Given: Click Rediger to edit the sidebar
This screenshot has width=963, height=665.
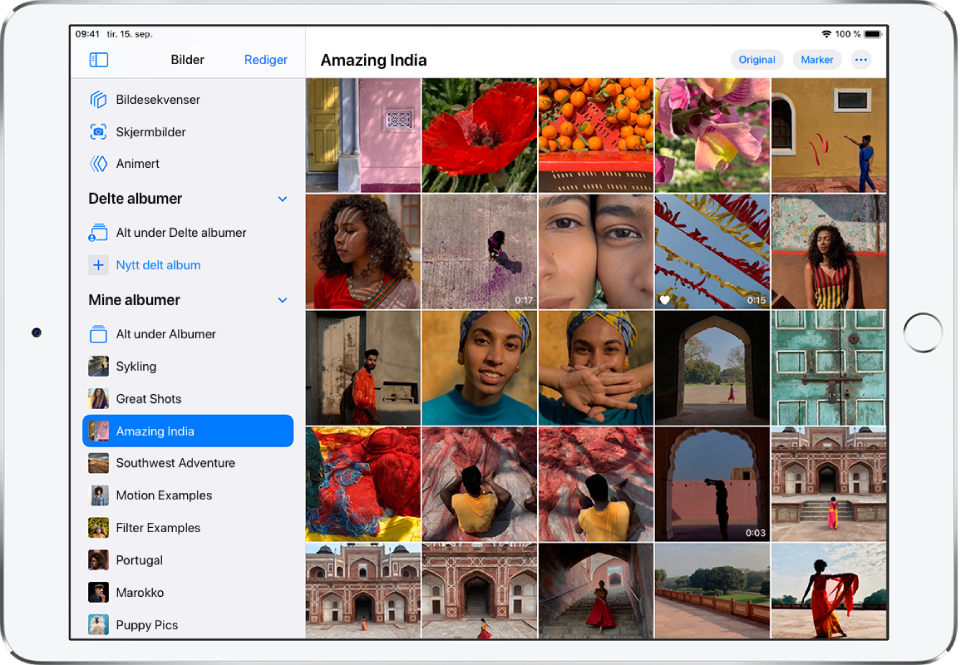Looking at the screenshot, I should coord(265,59).
